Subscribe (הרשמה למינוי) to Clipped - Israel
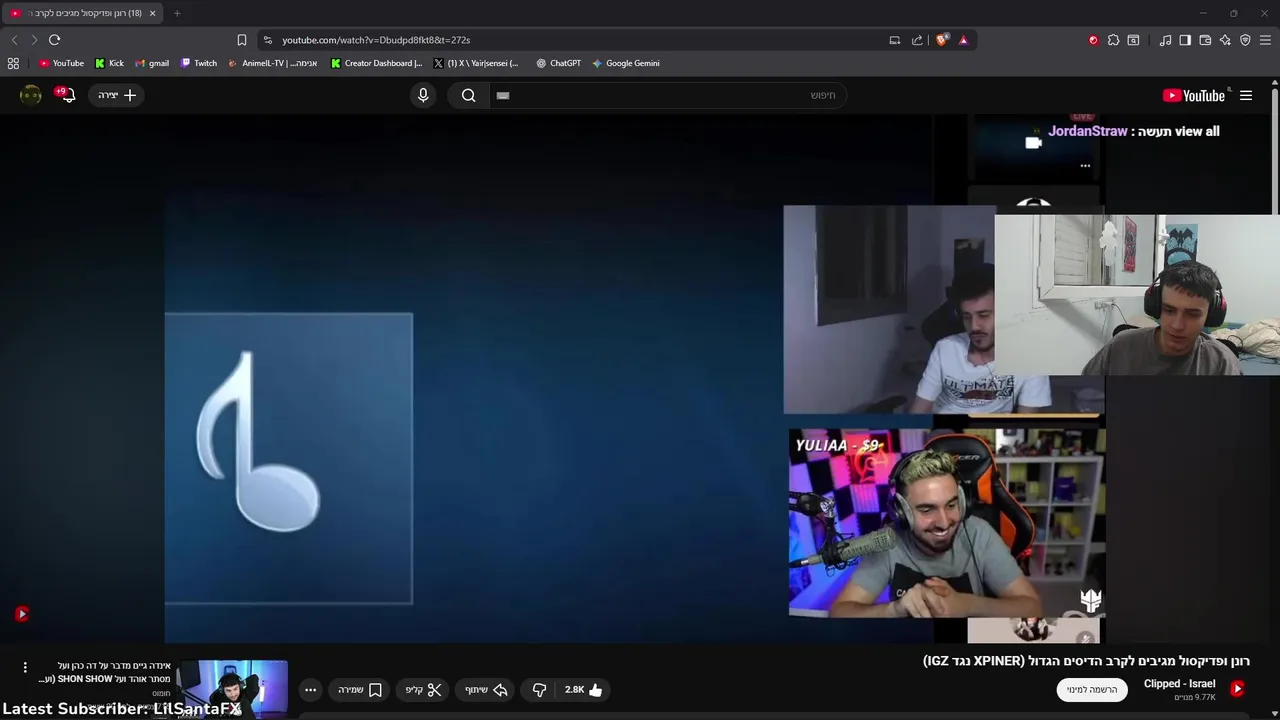Image resolution: width=1280 pixels, height=720 pixels. coord(1092,690)
